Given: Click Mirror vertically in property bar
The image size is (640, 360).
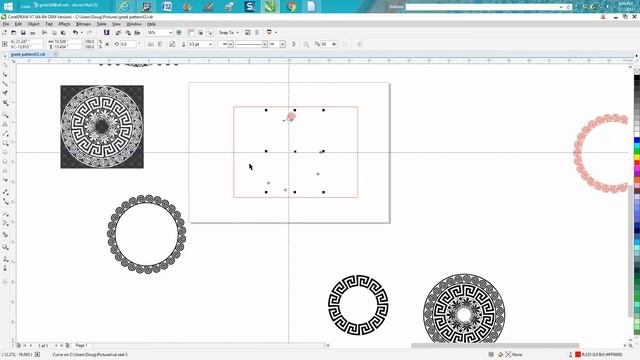Looking at the screenshot, I should (x=160, y=44).
